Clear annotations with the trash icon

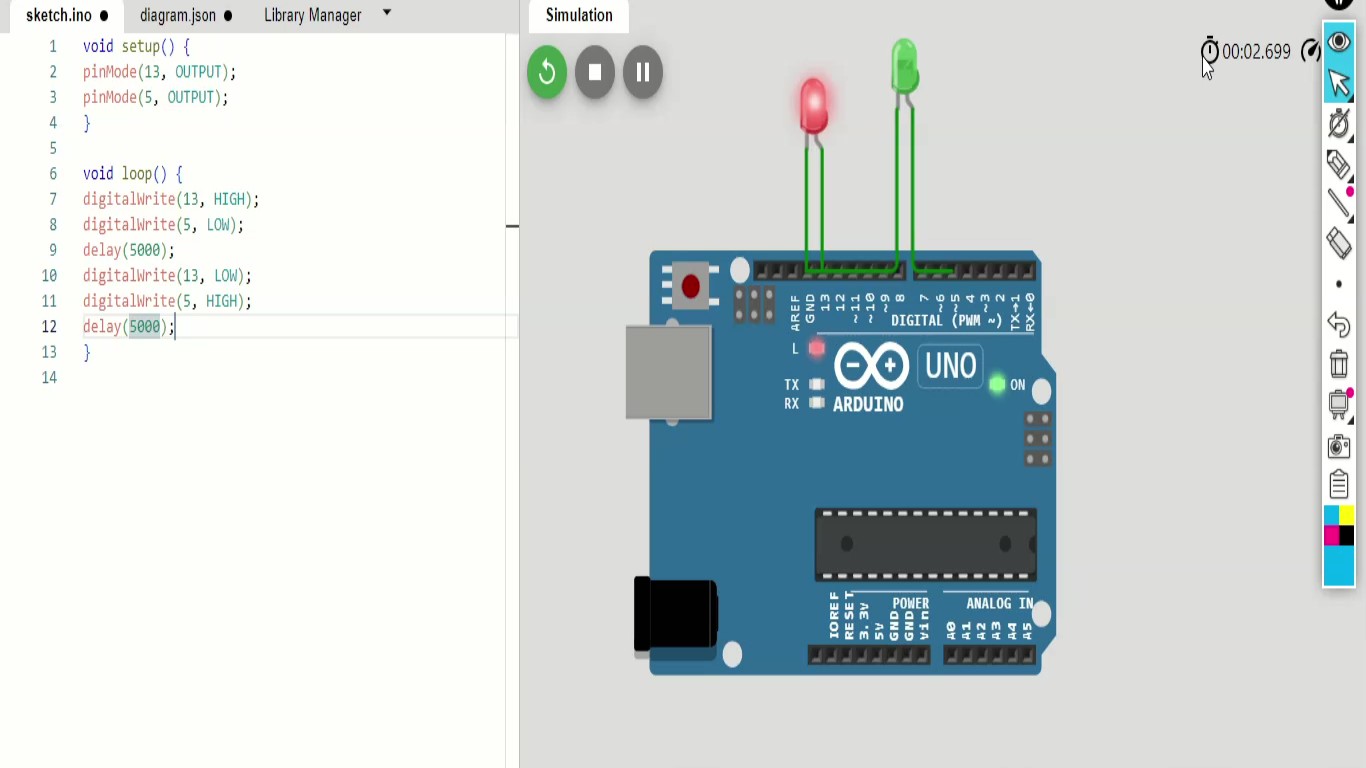[x=1339, y=364]
